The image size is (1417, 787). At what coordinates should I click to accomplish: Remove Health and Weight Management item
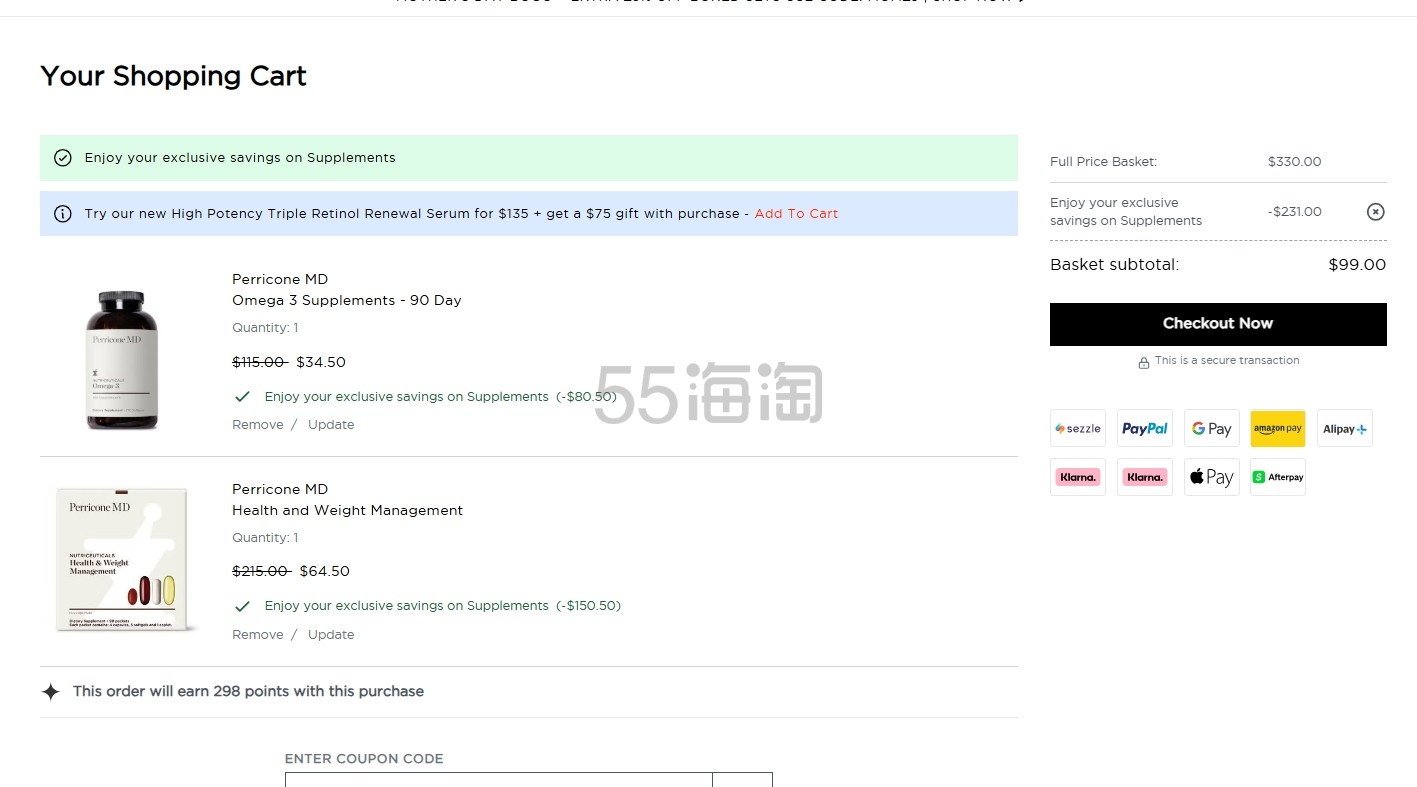point(258,635)
